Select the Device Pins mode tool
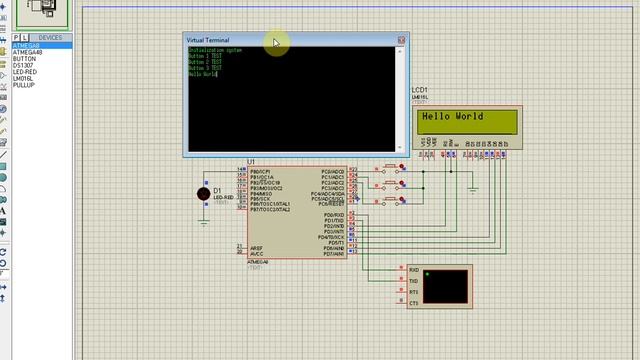This screenshot has width=640, height=360. [x=2, y=76]
